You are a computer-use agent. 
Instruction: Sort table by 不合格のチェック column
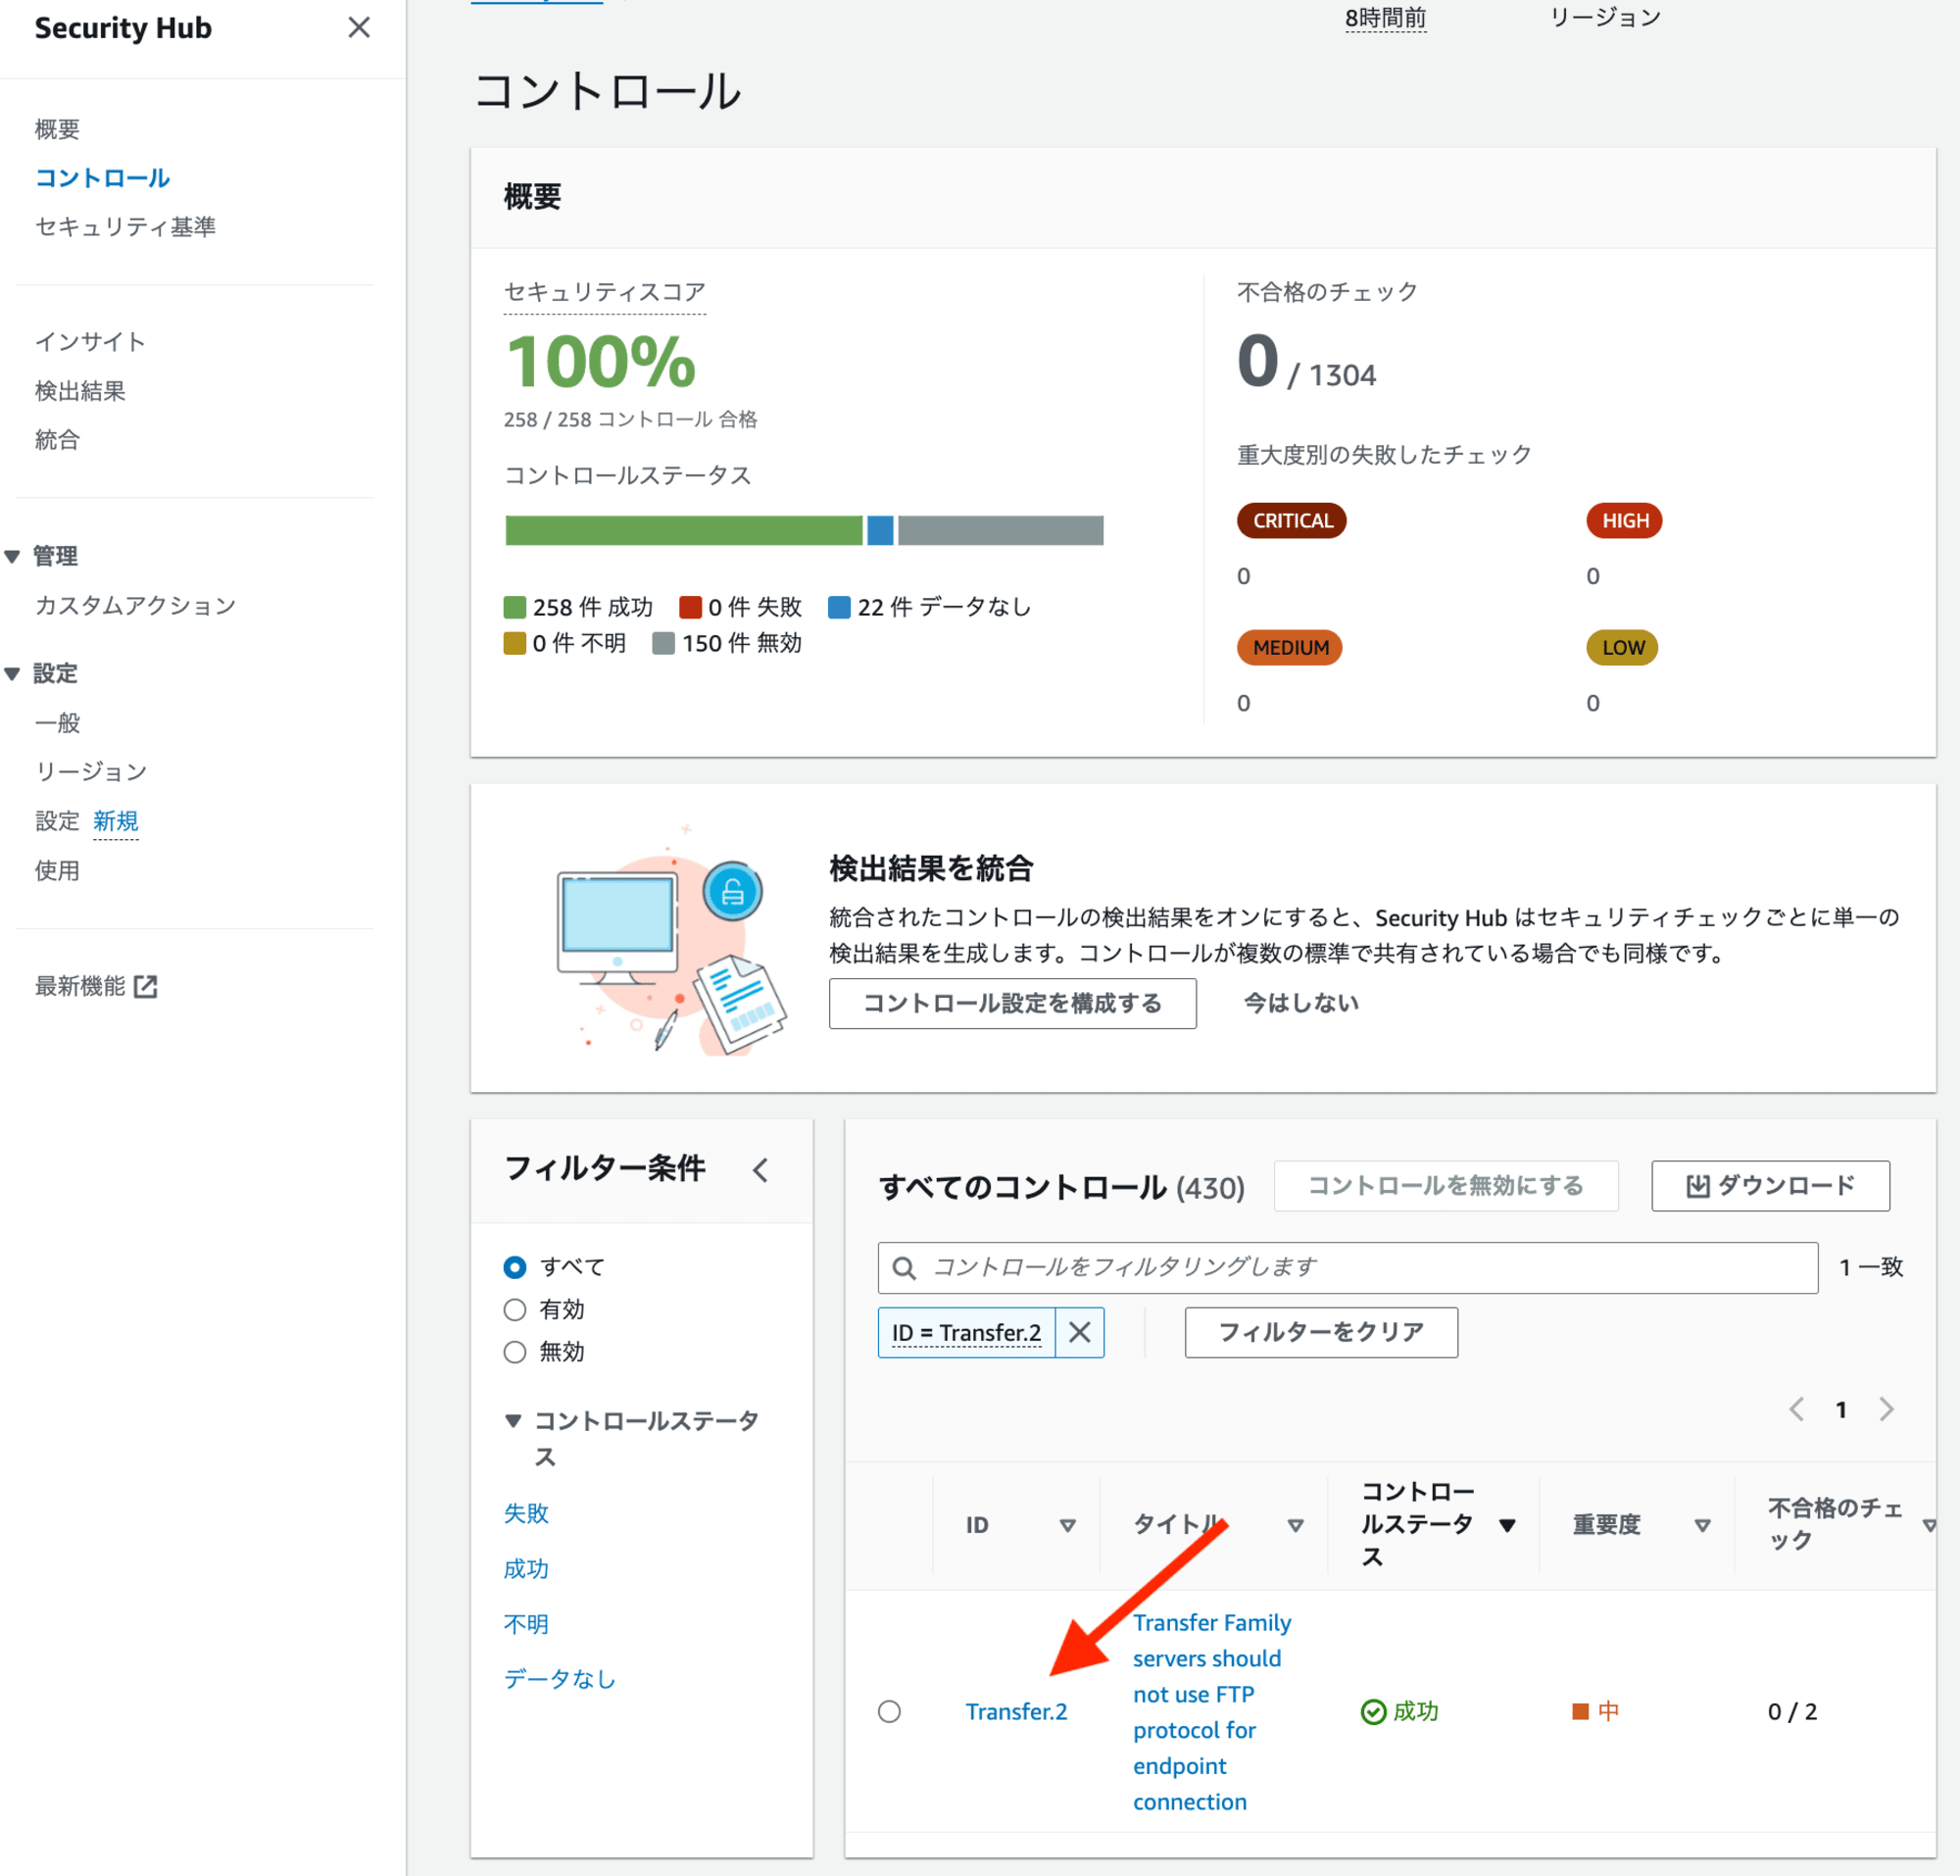click(x=1929, y=1526)
